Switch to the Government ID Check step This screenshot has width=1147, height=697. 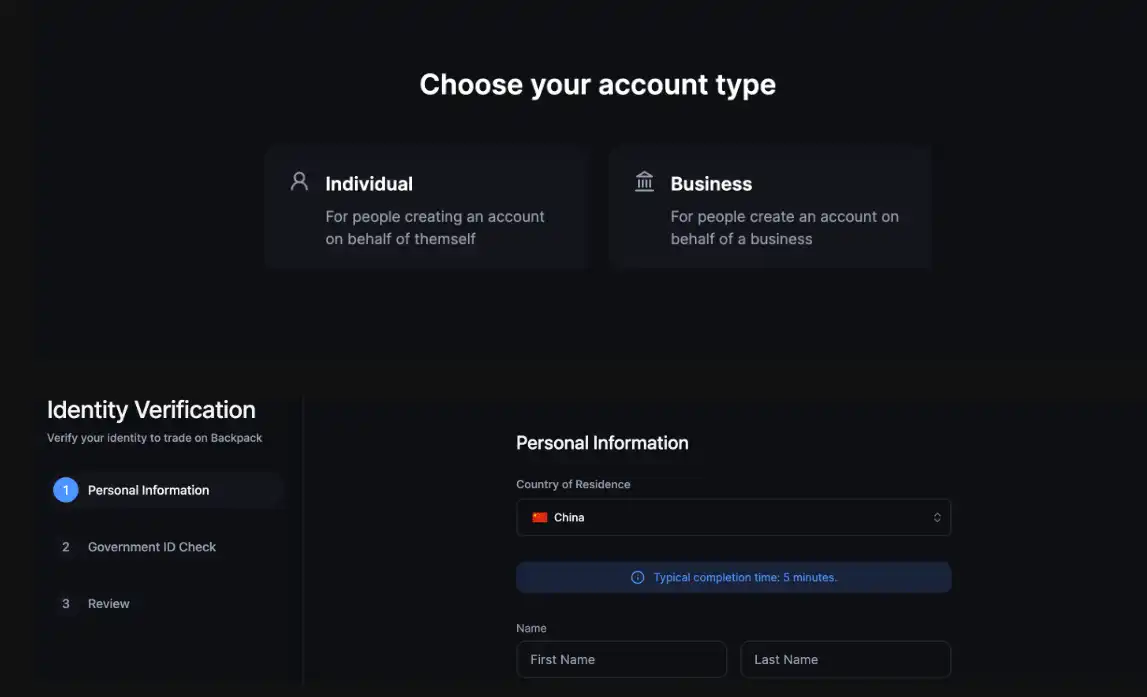tap(152, 547)
